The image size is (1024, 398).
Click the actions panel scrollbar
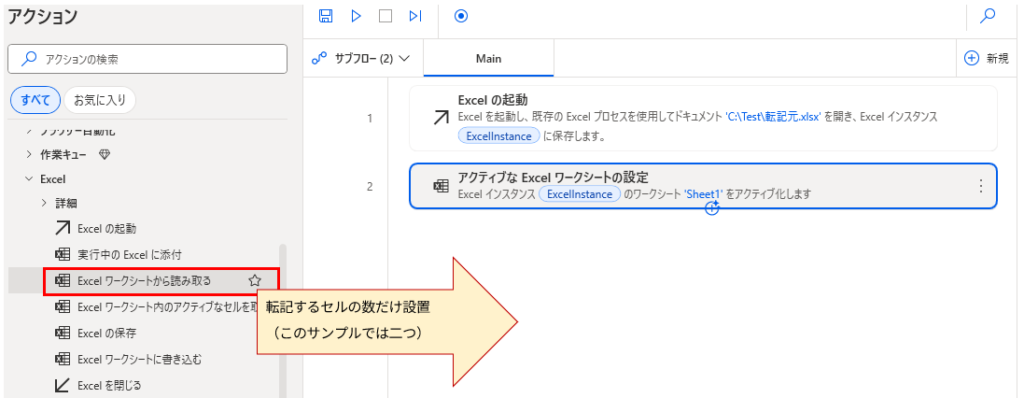pos(282,320)
